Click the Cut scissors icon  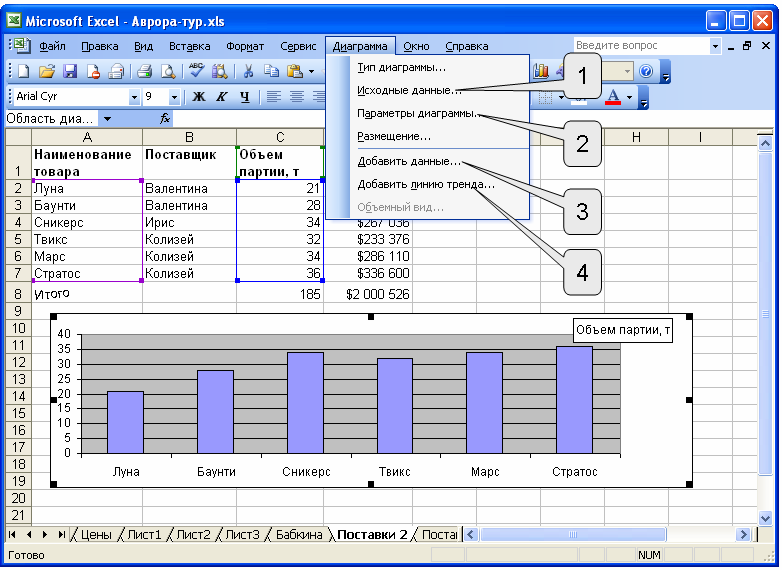248,71
